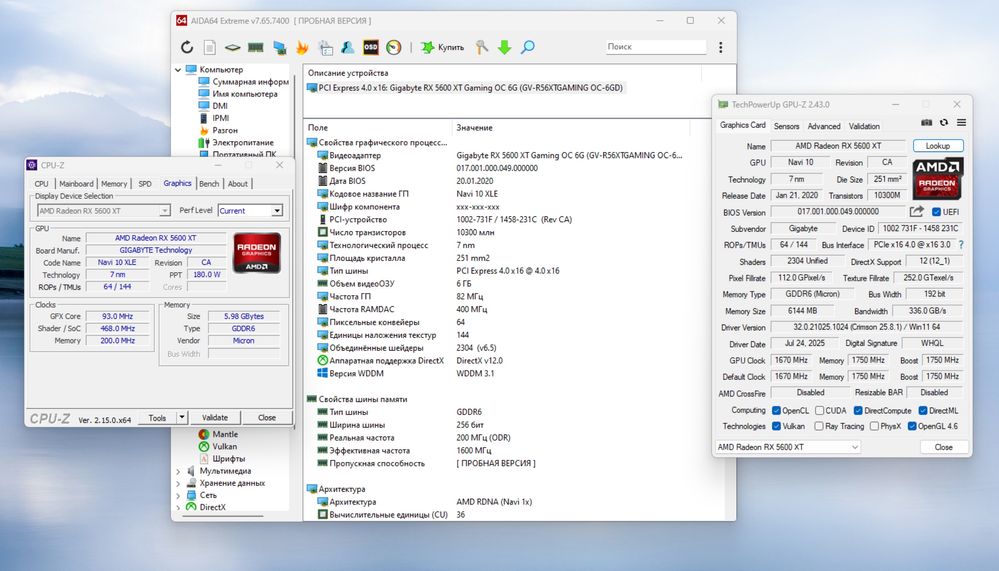Screen dimensions: 999x571
Task: Click the green download arrow icon
Action: click(x=505, y=47)
